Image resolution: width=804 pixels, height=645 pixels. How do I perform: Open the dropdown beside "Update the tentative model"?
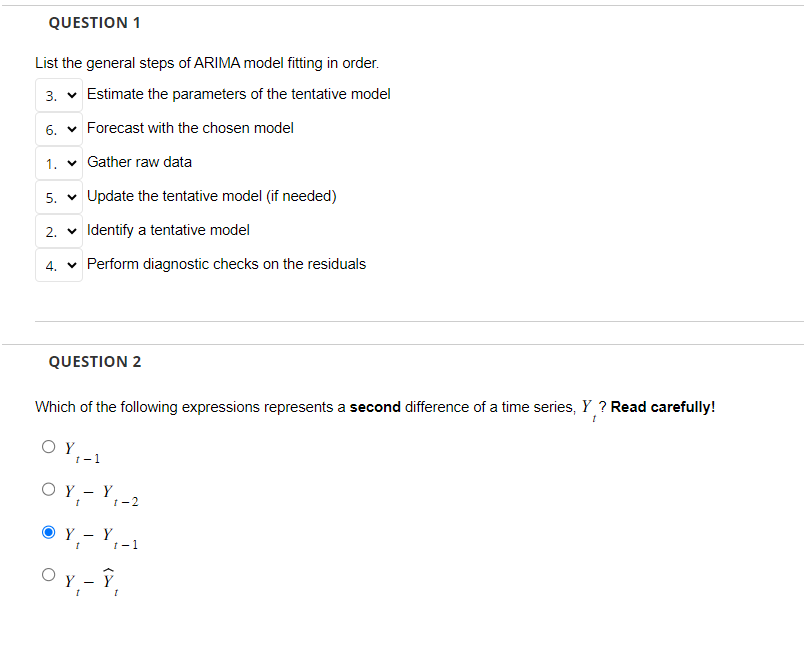pos(59,196)
